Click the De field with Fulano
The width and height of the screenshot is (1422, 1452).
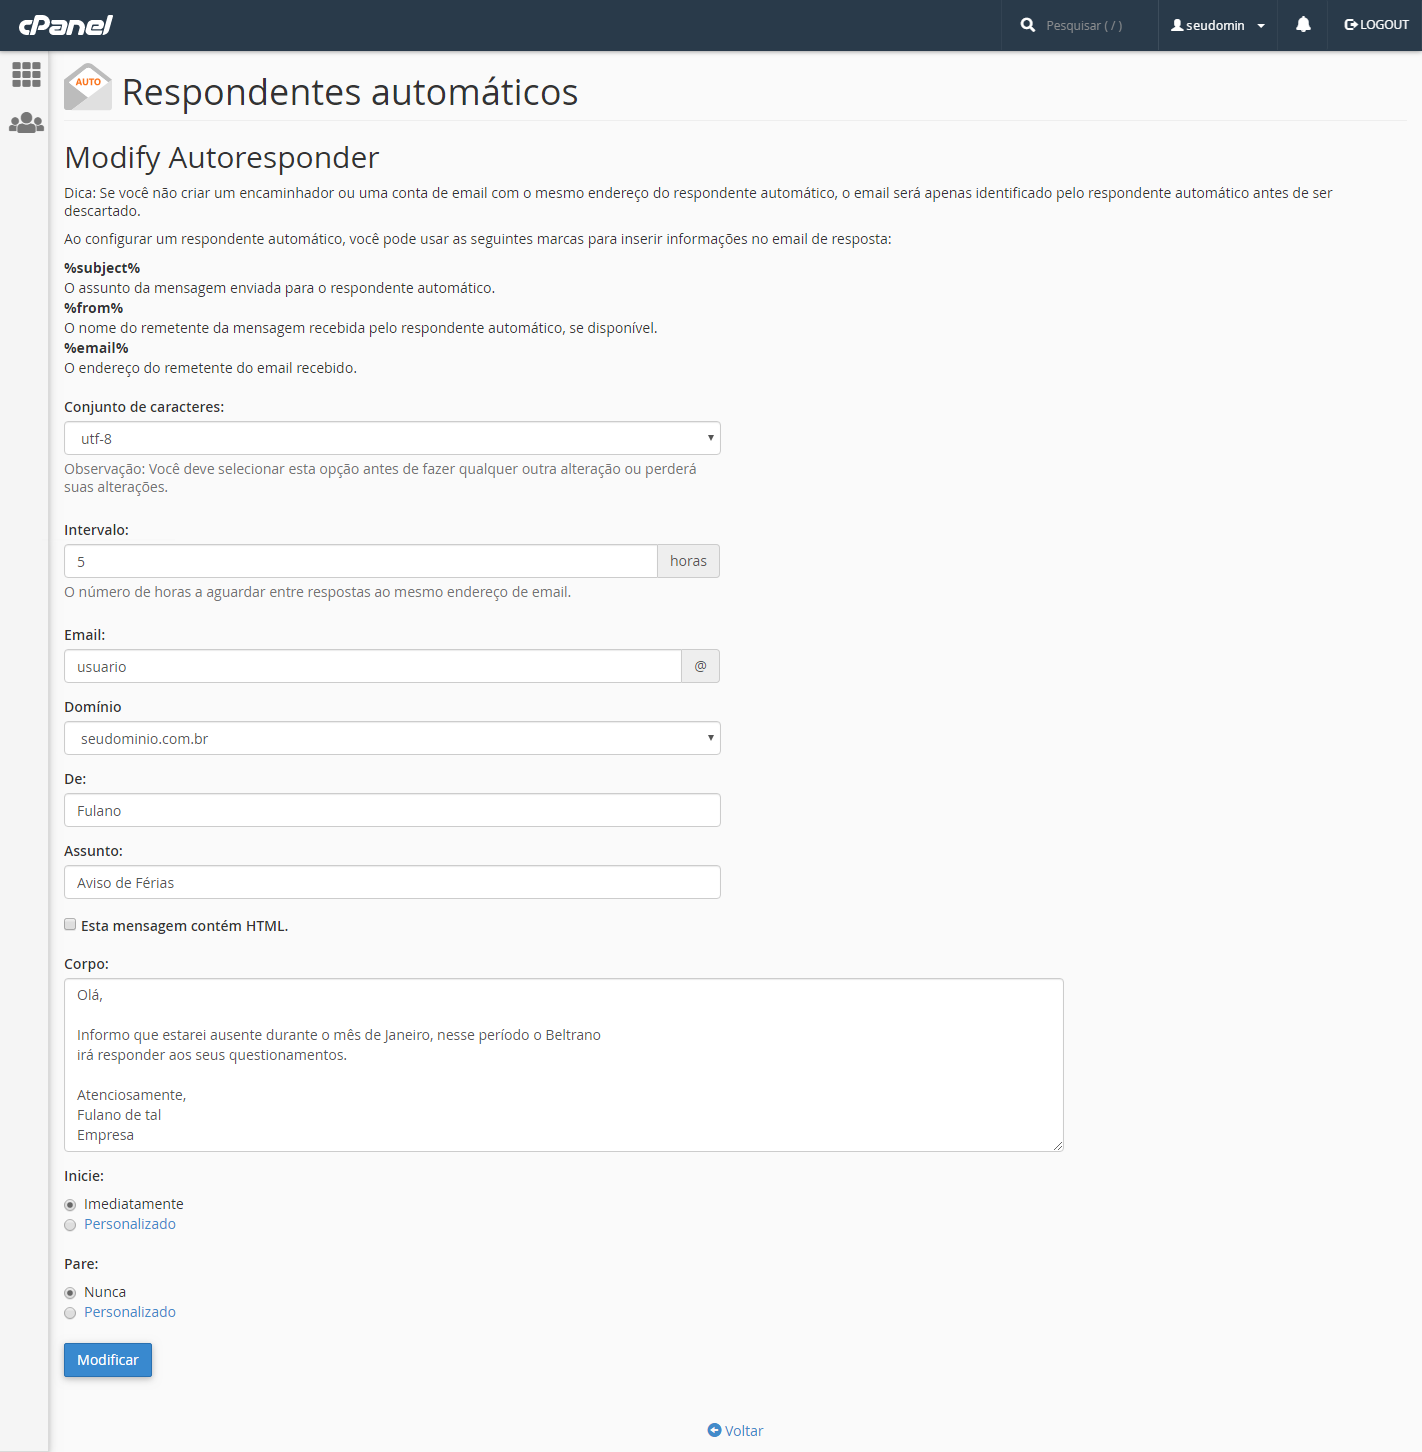(x=392, y=810)
